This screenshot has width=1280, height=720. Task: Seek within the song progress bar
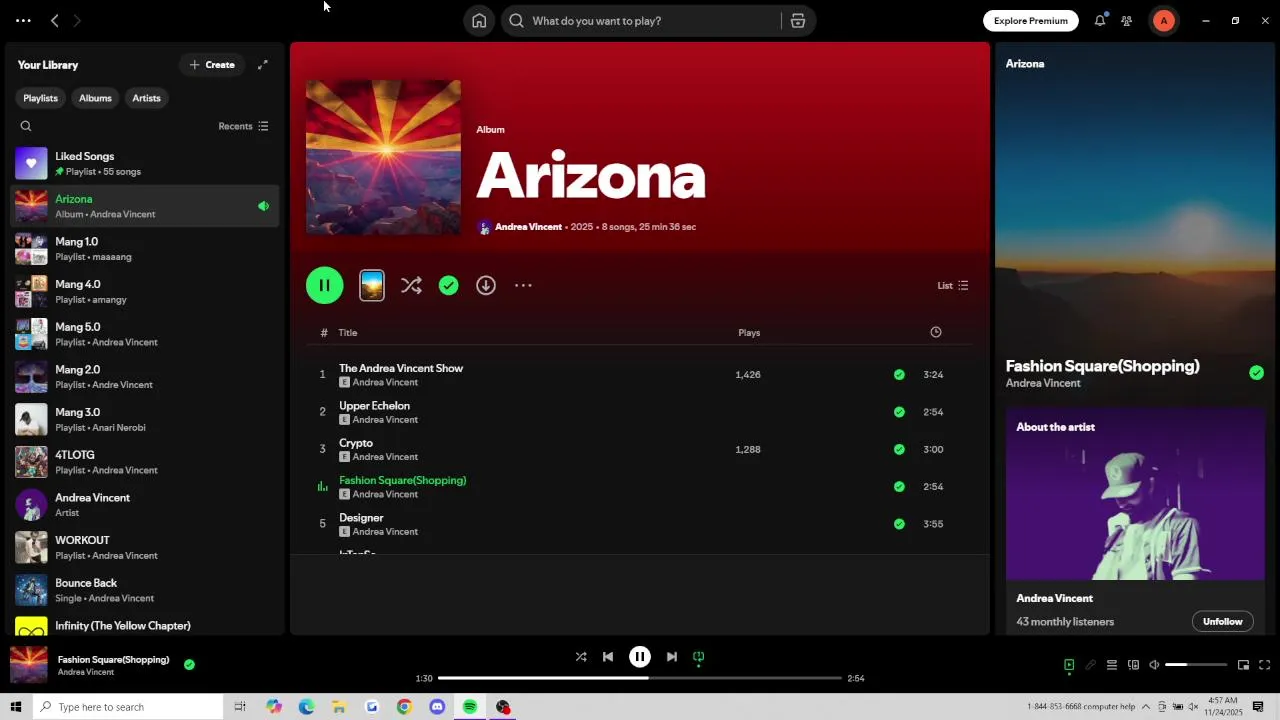[640, 678]
